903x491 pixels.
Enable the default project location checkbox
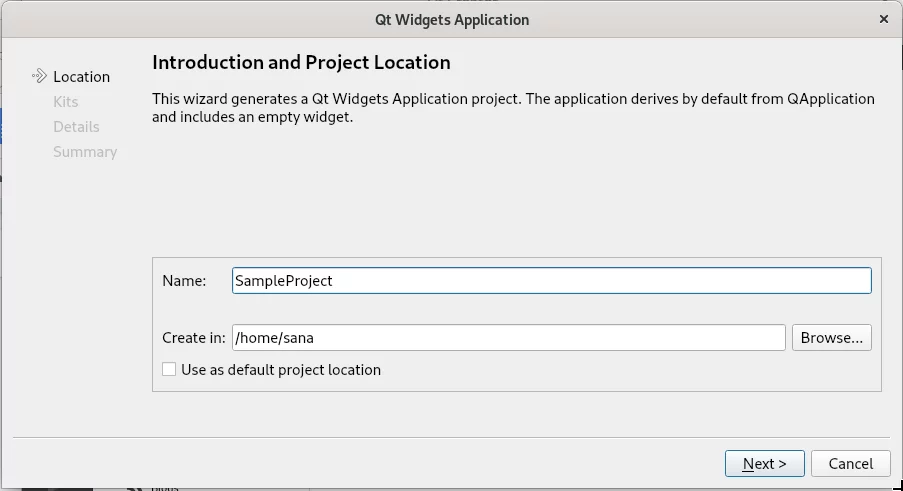(169, 370)
